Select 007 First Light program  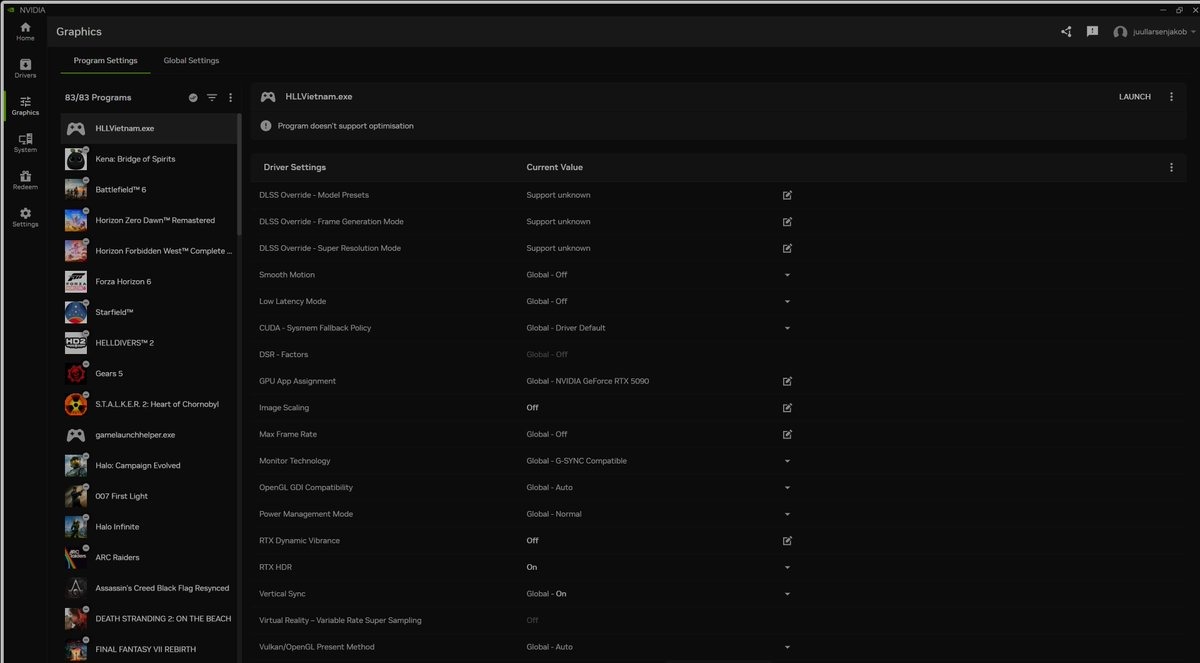click(x=148, y=496)
